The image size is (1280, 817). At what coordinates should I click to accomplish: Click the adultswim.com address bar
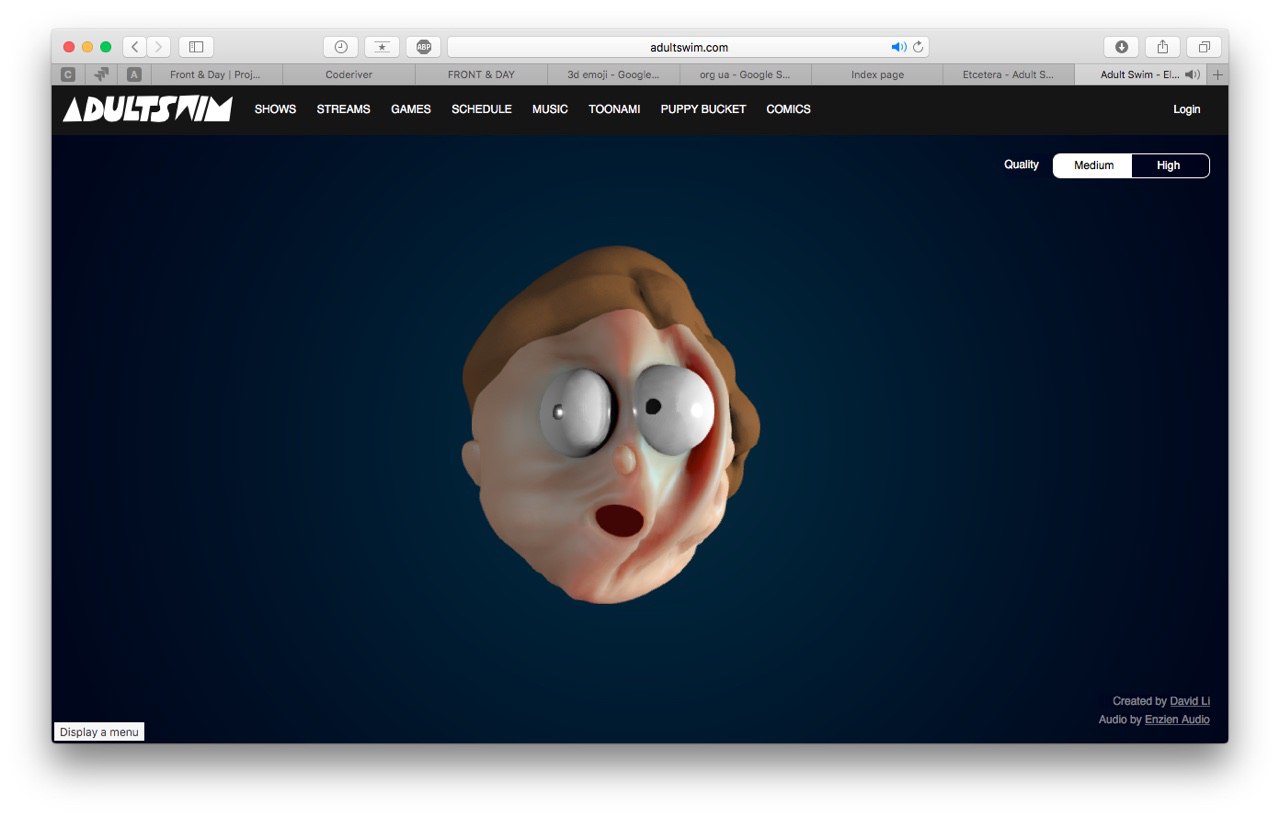point(688,47)
